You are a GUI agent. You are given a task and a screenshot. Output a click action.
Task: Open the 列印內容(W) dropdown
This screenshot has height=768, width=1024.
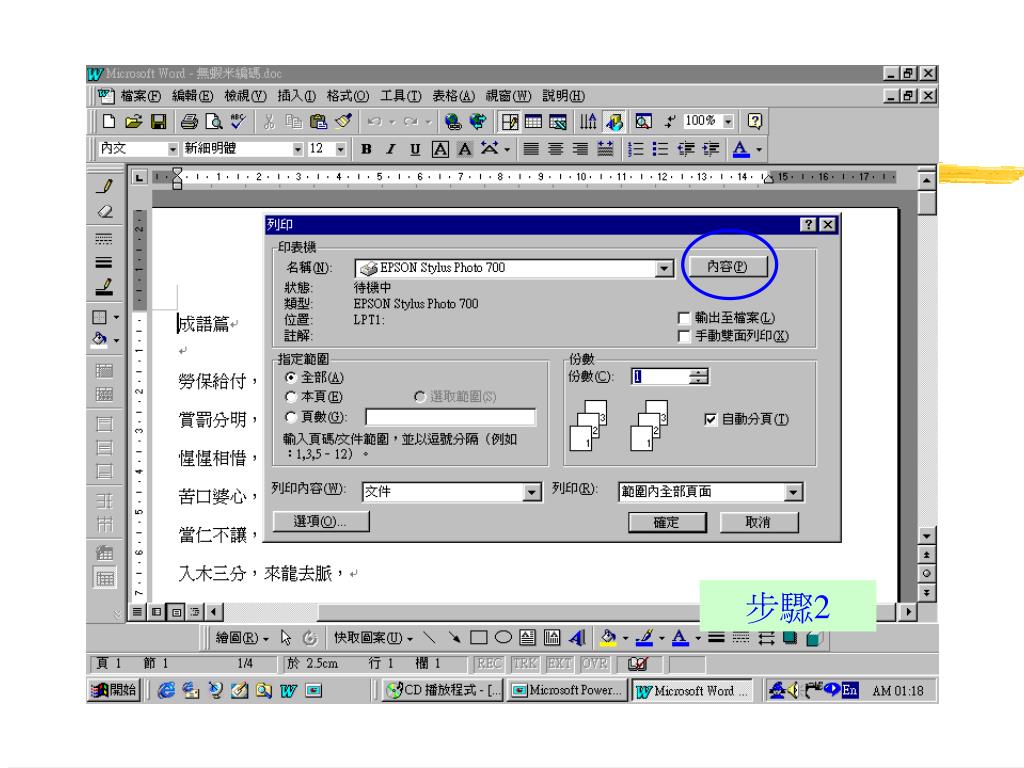pos(532,492)
